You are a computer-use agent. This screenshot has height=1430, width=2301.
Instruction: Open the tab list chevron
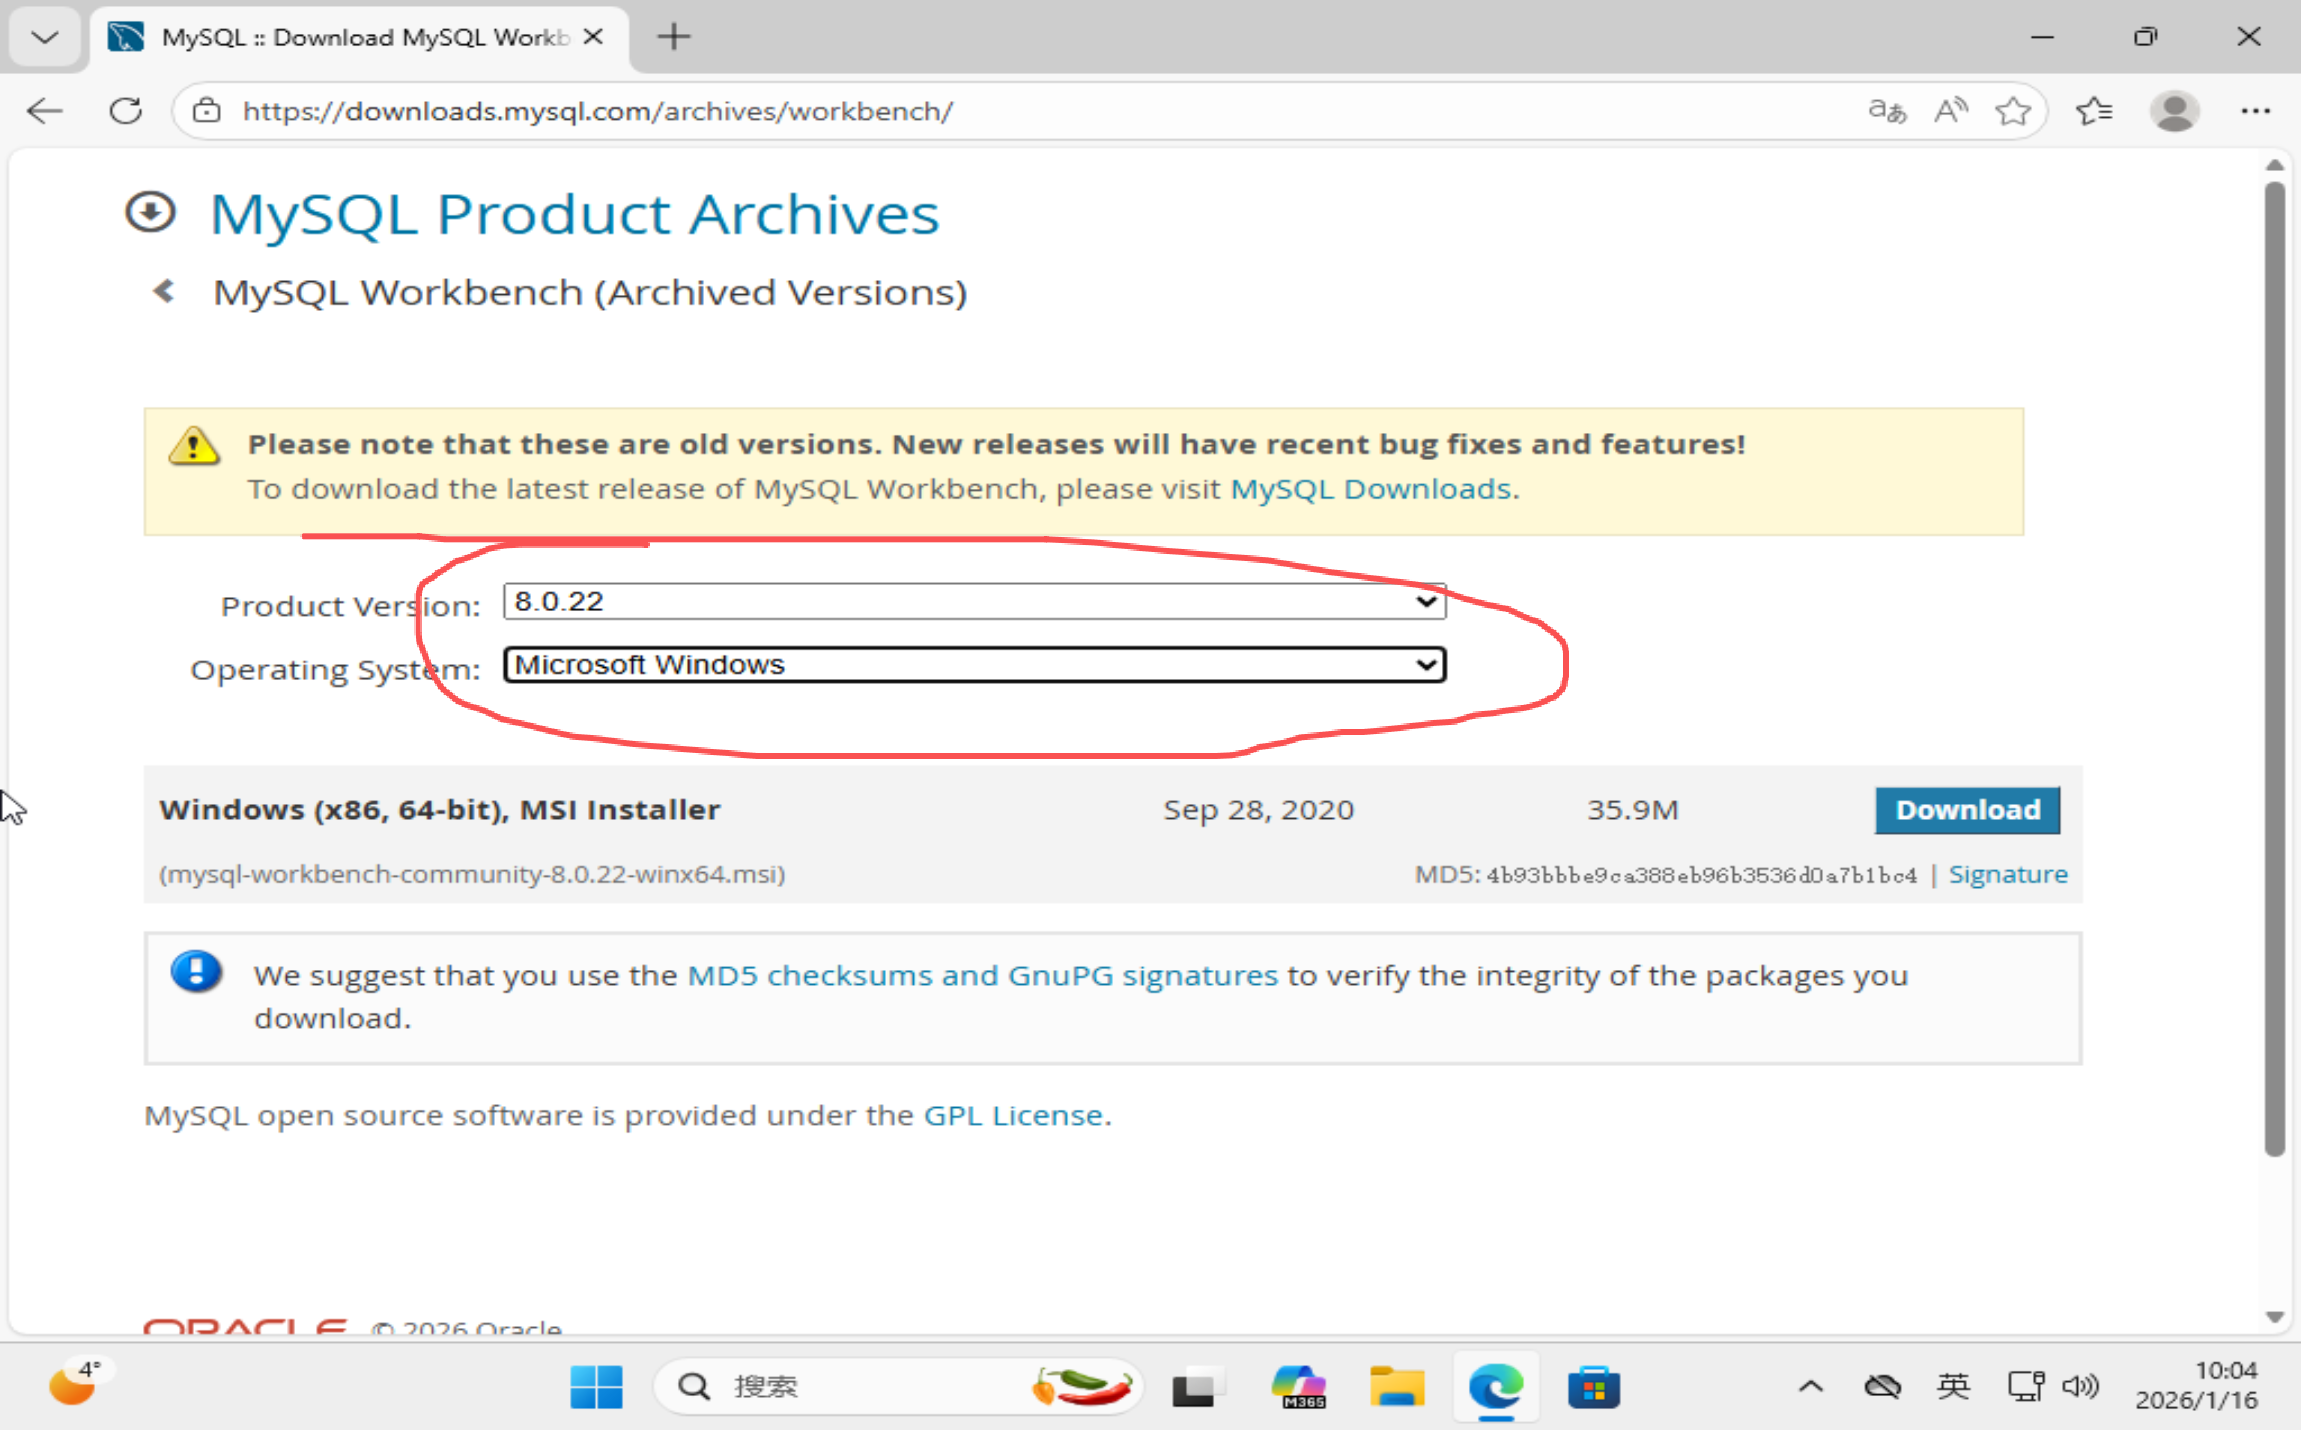45,38
